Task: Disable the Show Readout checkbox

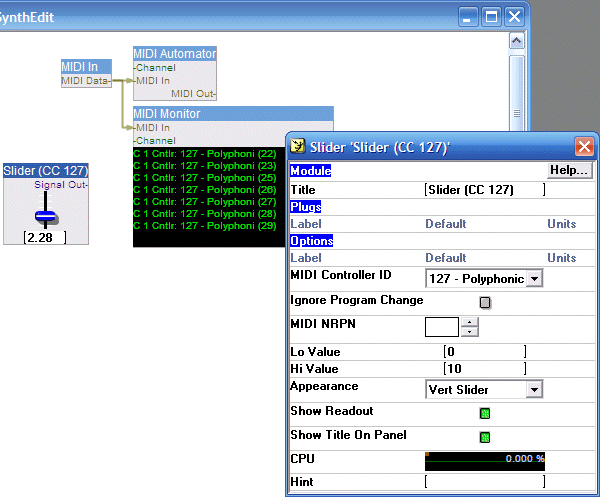Action: [x=485, y=413]
